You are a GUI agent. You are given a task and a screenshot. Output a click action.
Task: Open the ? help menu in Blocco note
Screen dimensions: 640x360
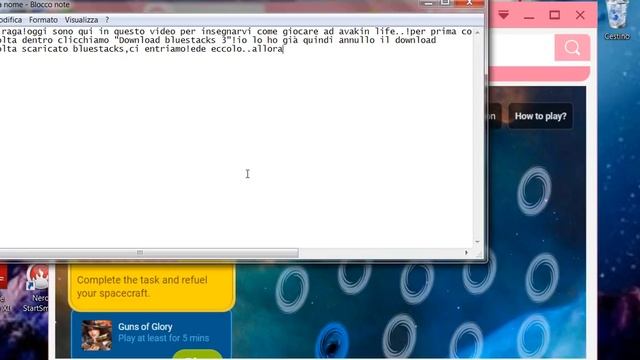coord(107,20)
